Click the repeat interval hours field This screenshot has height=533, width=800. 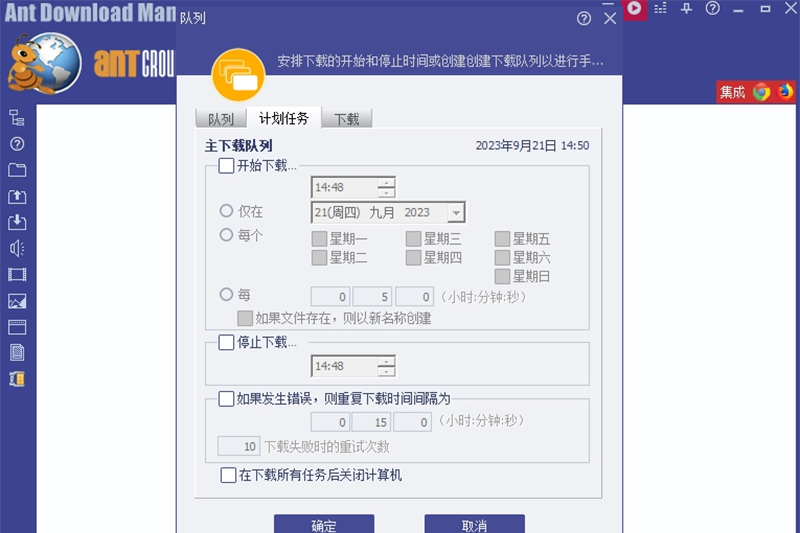coord(330,297)
